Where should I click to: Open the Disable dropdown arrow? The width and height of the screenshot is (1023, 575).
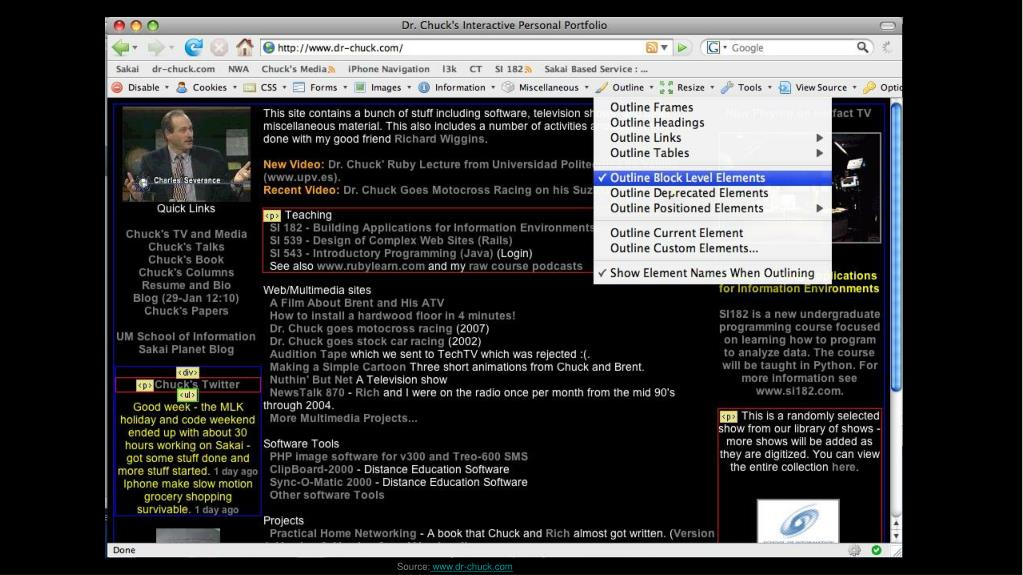tap(166, 87)
